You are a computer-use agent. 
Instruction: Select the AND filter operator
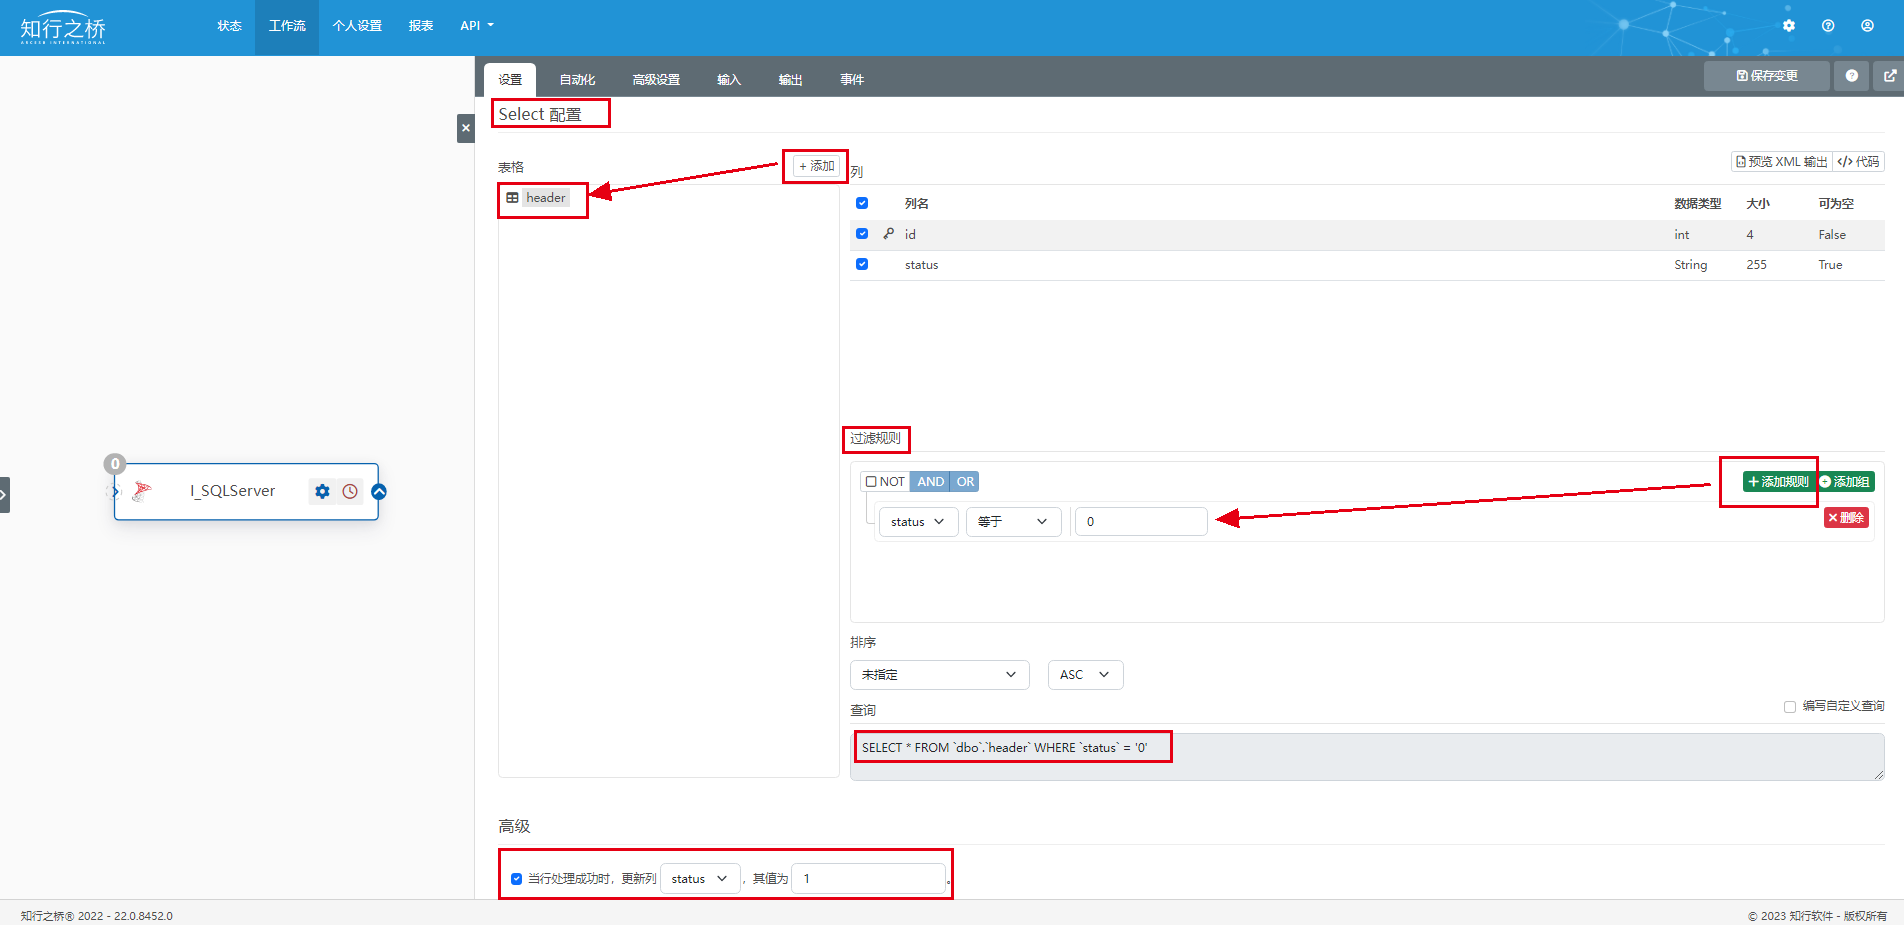point(931,482)
